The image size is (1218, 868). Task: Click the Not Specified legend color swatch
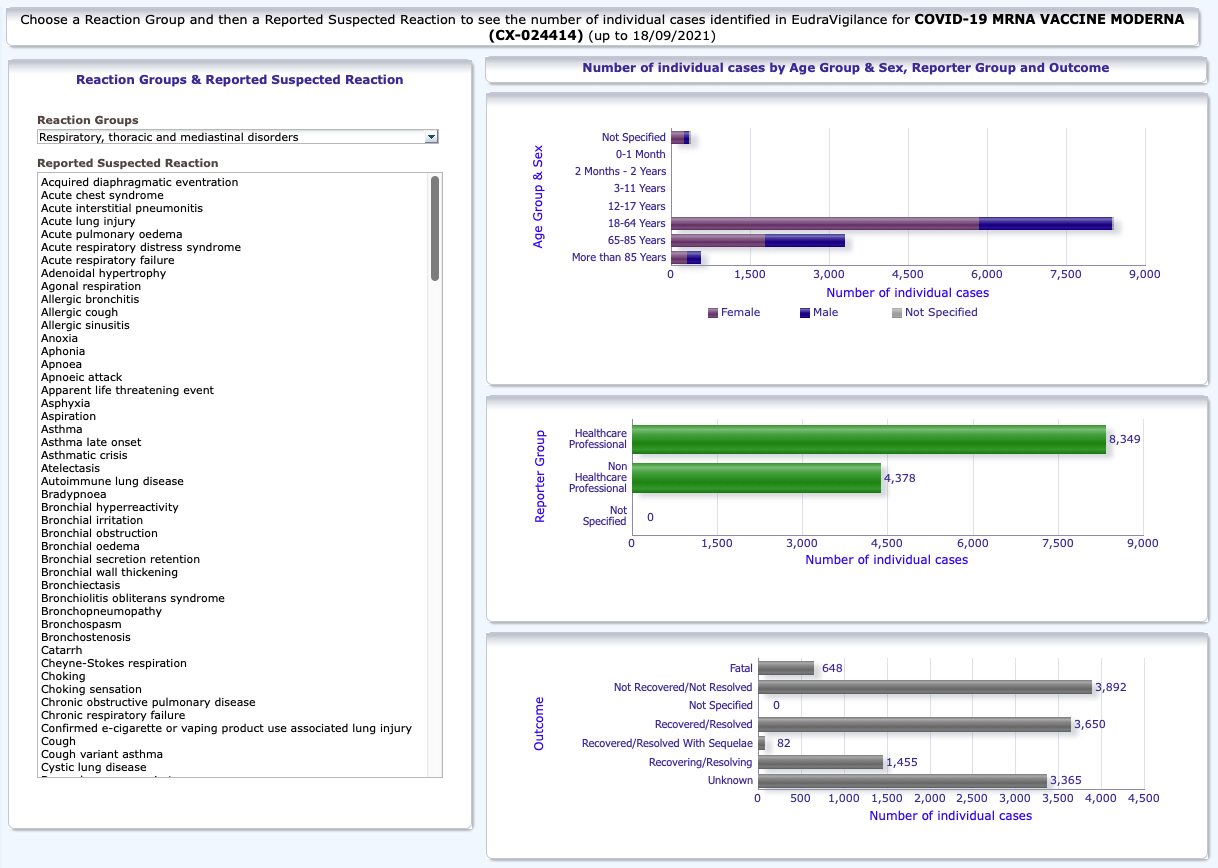pyautogui.click(x=896, y=313)
